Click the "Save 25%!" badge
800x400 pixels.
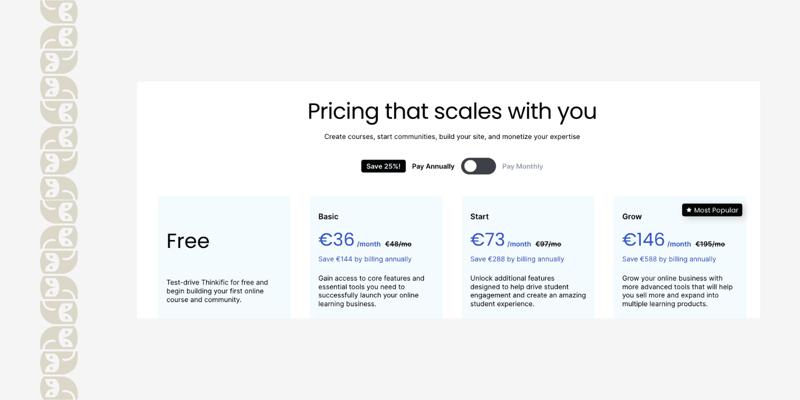[383, 166]
